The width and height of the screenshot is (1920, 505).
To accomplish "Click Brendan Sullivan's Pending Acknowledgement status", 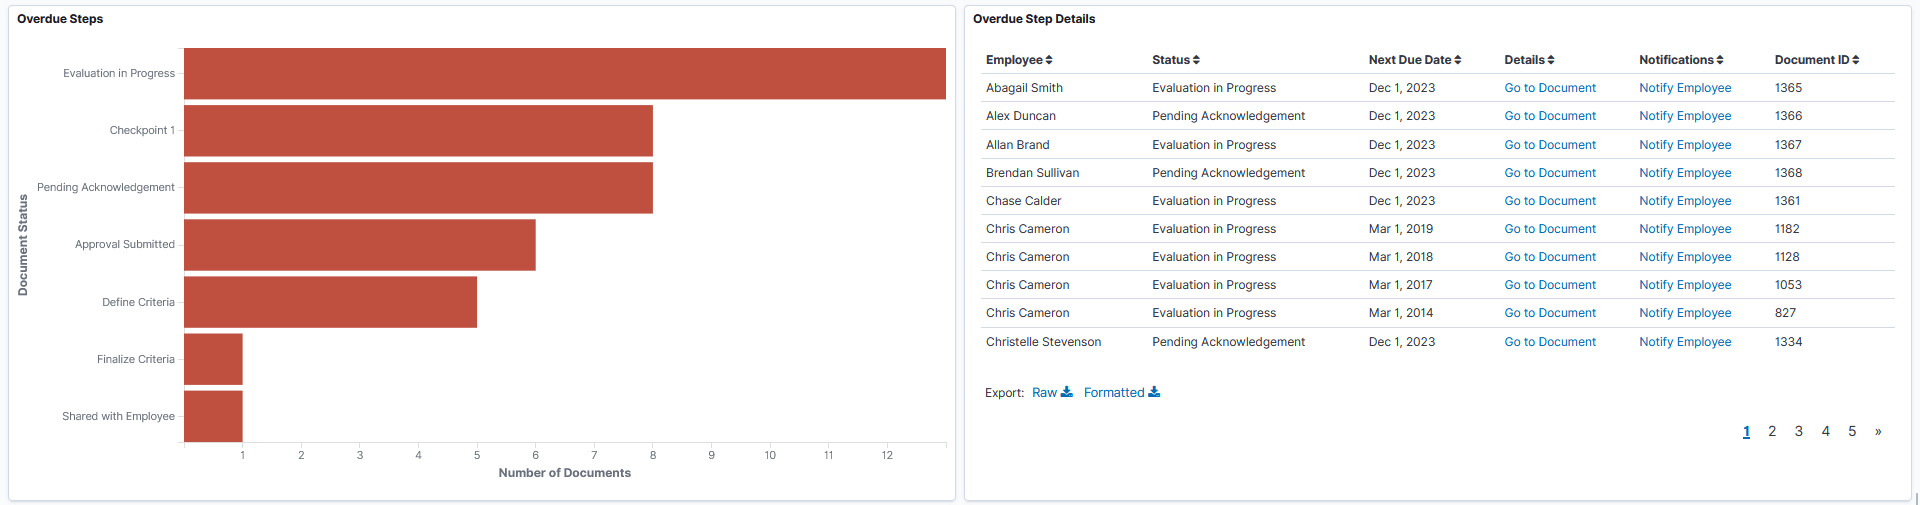I will (1228, 173).
